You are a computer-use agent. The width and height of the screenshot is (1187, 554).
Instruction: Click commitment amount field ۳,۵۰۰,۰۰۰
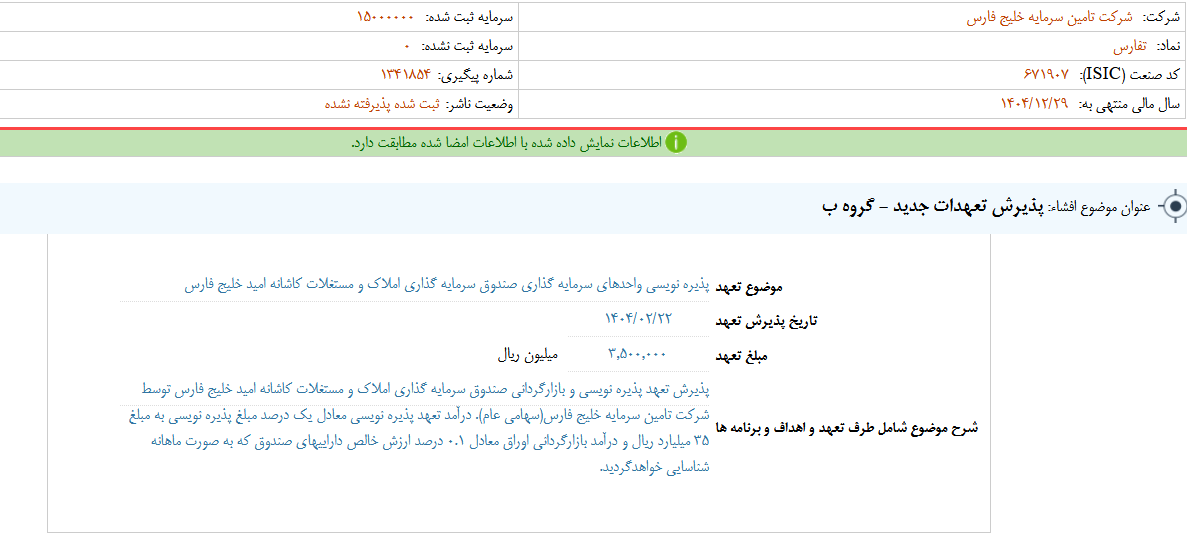(x=638, y=353)
